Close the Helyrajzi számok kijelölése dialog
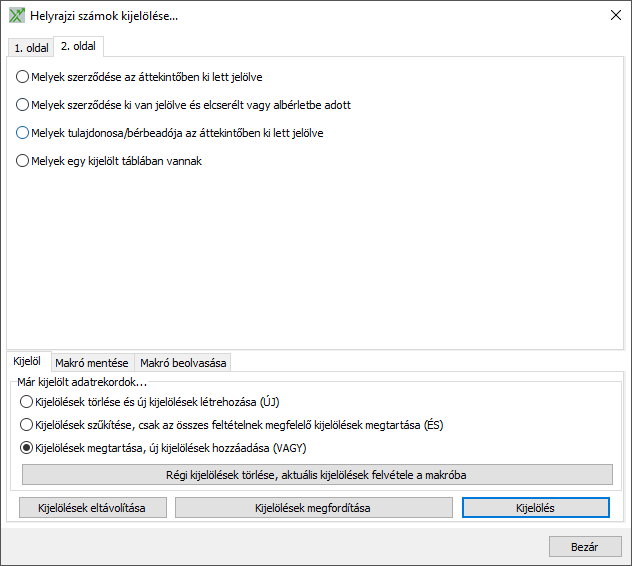Image resolution: width=632 pixels, height=566 pixels. tap(615, 15)
